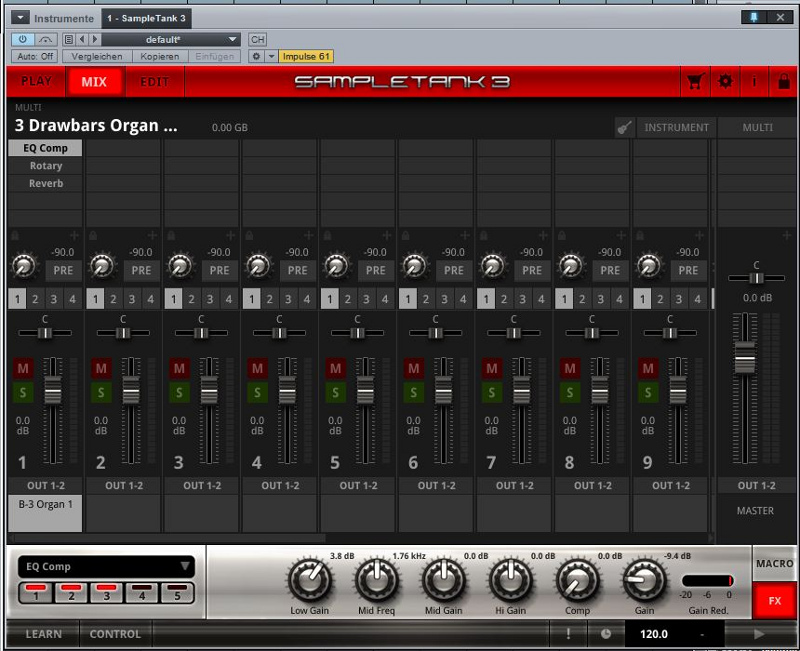Screen dimensions: 800x651
Task: Expand the instruments menu arrow
Action: tap(20, 18)
